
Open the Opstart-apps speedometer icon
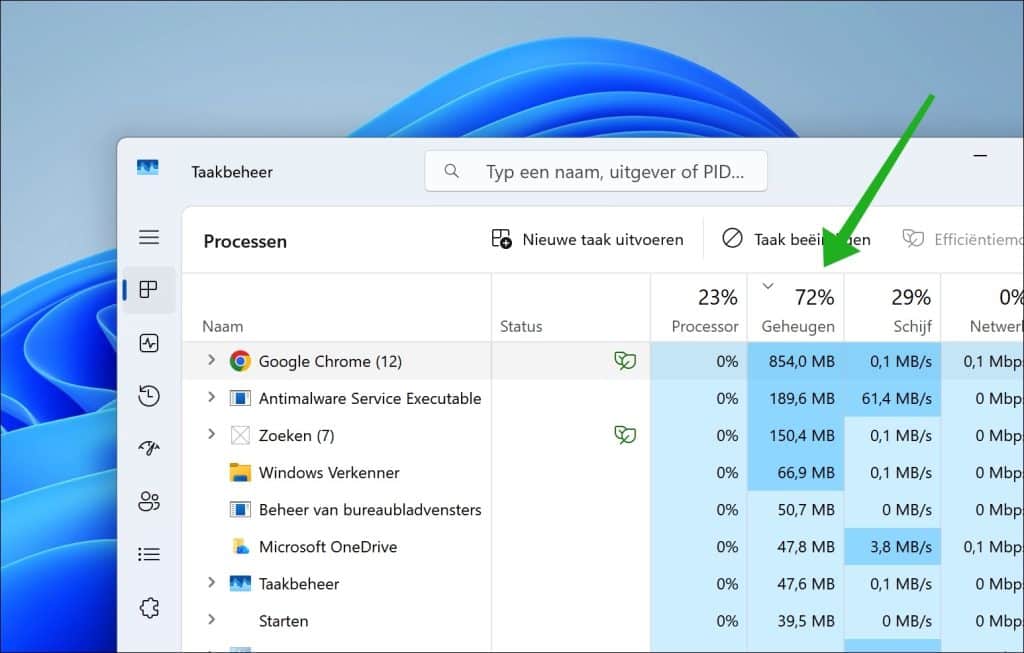click(x=149, y=448)
